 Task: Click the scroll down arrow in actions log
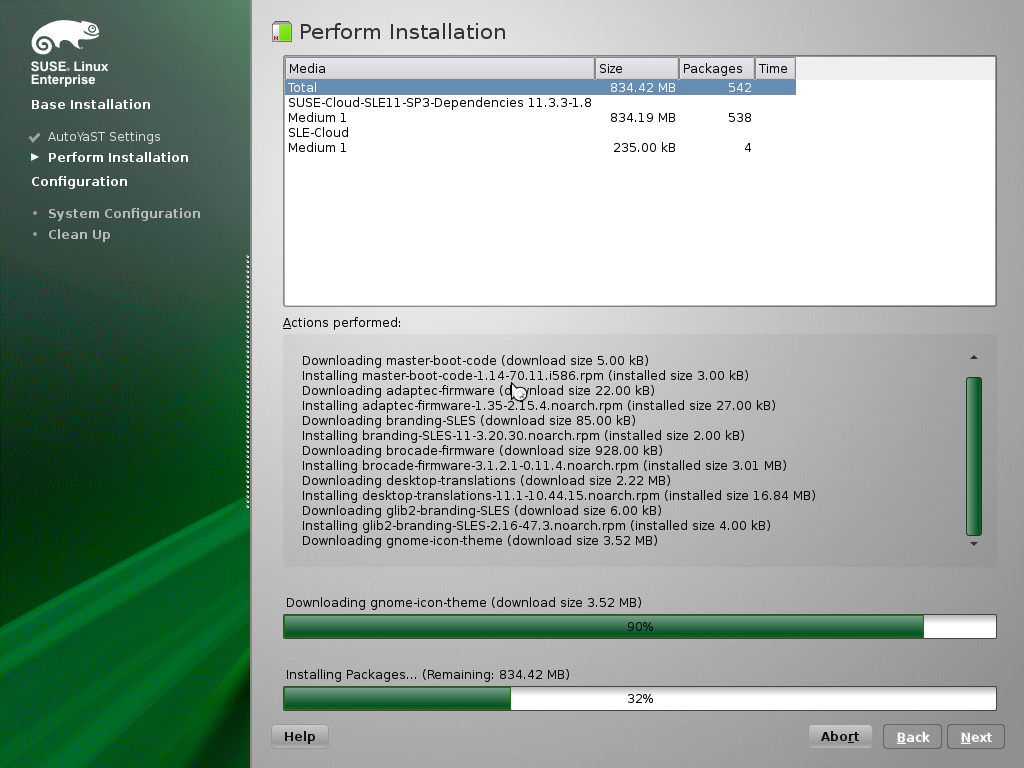[974, 543]
